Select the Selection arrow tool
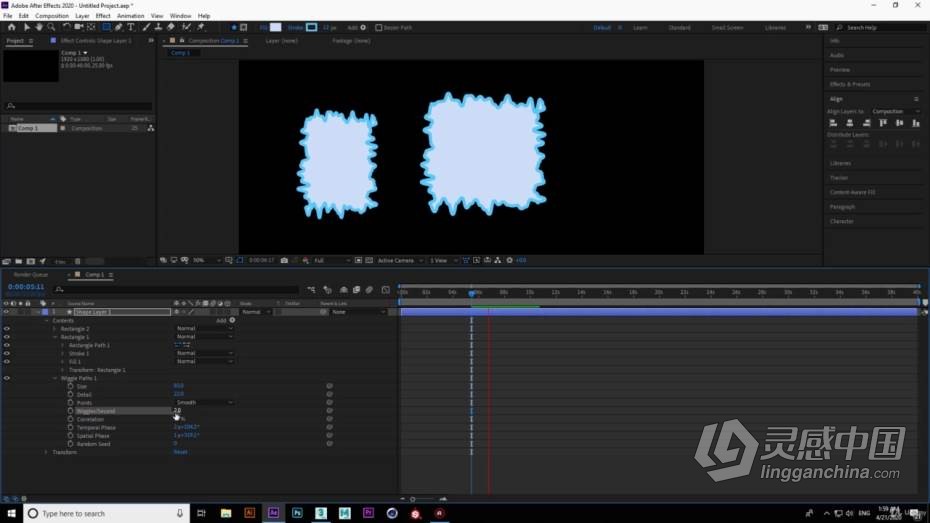The image size is (930, 523). (27, 27)
